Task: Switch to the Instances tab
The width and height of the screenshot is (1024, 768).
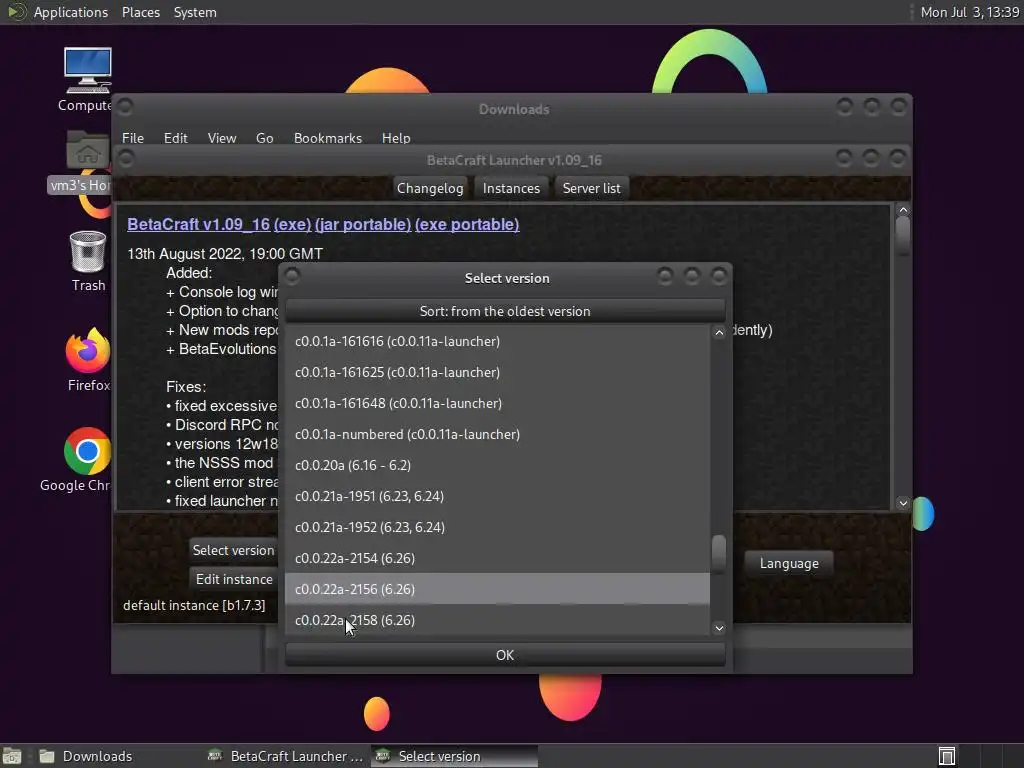Action: [511, 188]
